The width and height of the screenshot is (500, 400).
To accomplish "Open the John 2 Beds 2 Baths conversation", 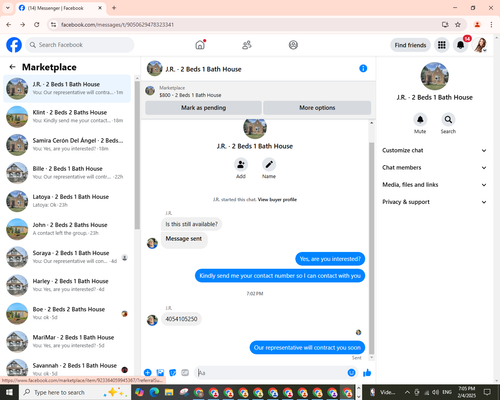I will tap(67, 229).
